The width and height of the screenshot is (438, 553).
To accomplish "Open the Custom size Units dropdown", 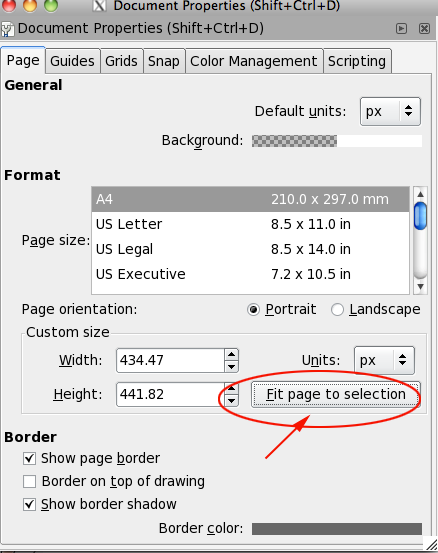I will (384, 360).
